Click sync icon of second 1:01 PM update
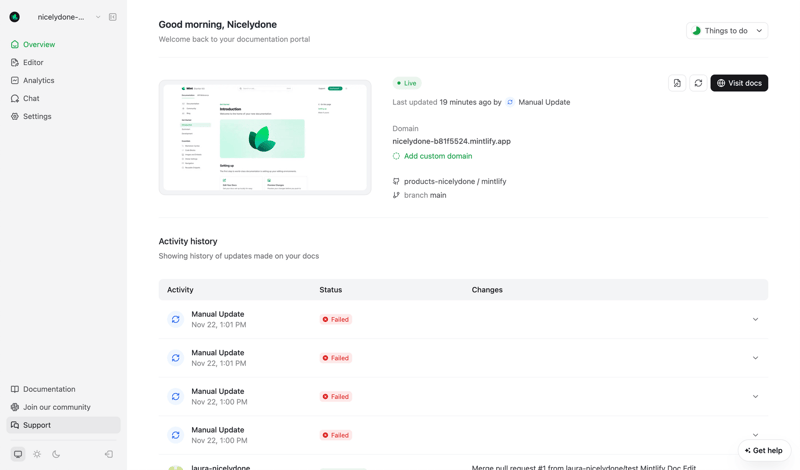Screen dimensions: 800x470 [176, 358]
